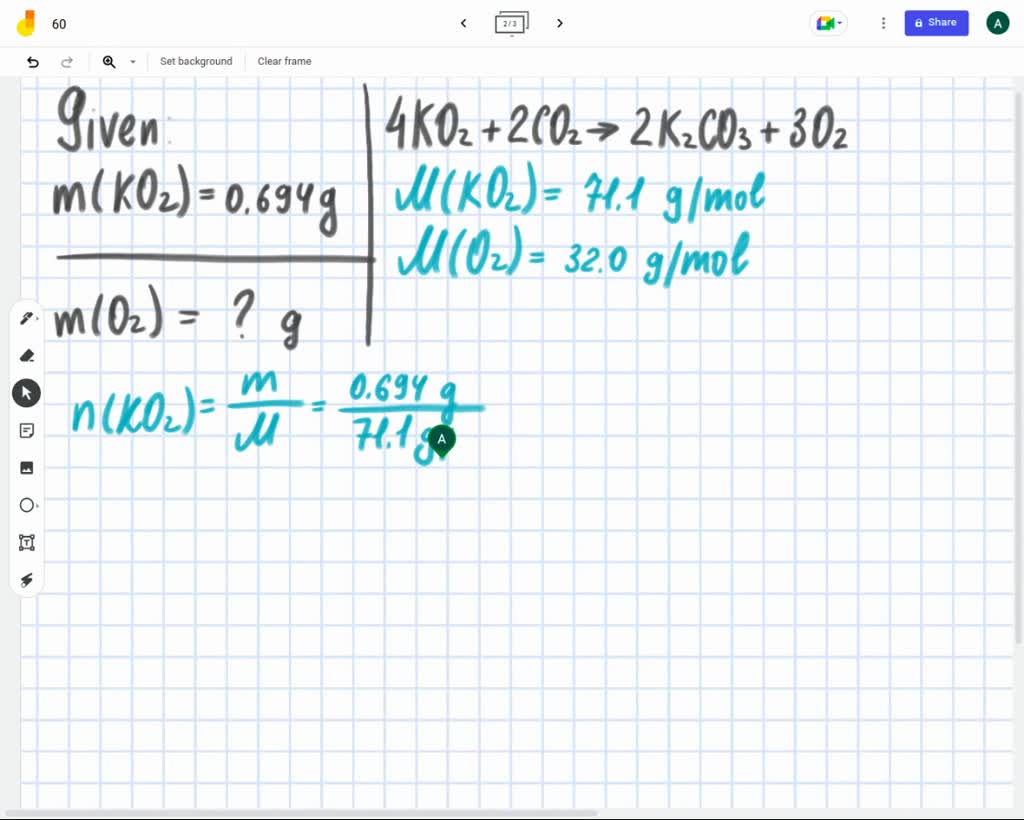Click the Share button
Image resolution: width=1024 pixels, height=820 pixels.
click(936, 22)
